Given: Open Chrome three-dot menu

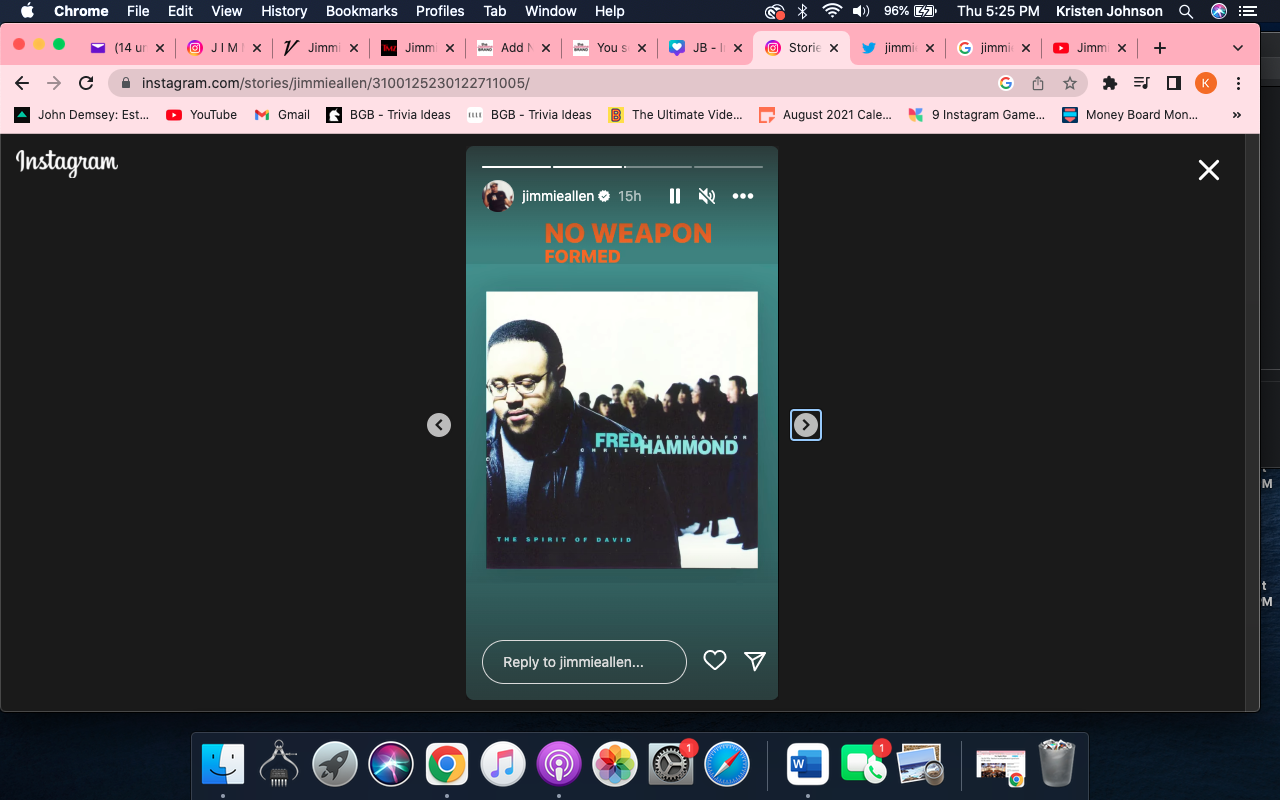Looking at the screenshot, I should 1239,83.
